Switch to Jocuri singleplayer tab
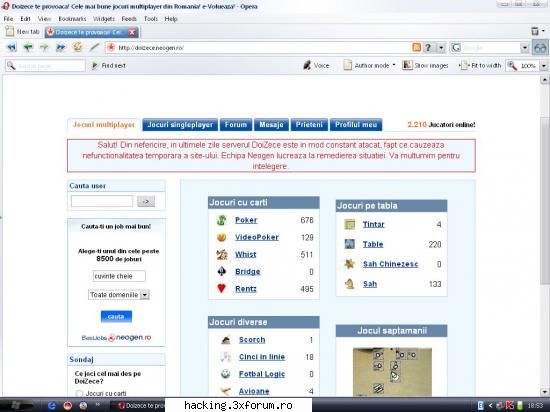This screenshot has height=412, width=550. click(x=180, y=124)
